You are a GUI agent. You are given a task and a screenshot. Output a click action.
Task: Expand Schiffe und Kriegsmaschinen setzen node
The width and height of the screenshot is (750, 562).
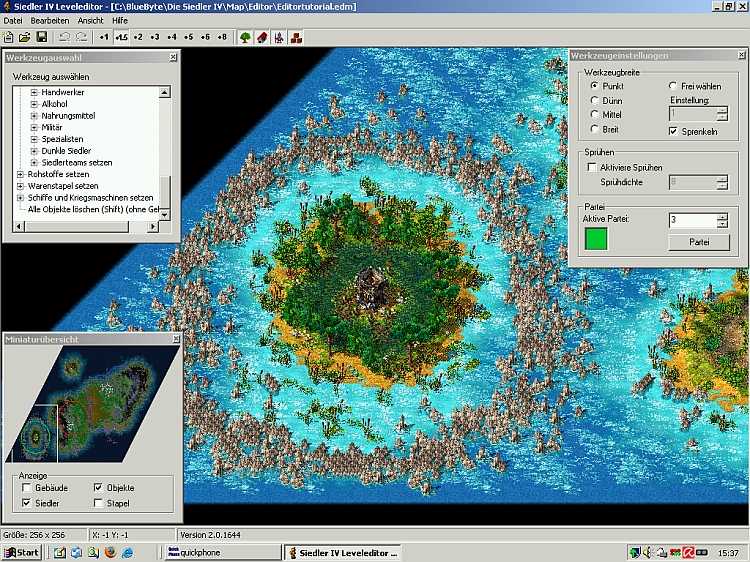(20, 198)
